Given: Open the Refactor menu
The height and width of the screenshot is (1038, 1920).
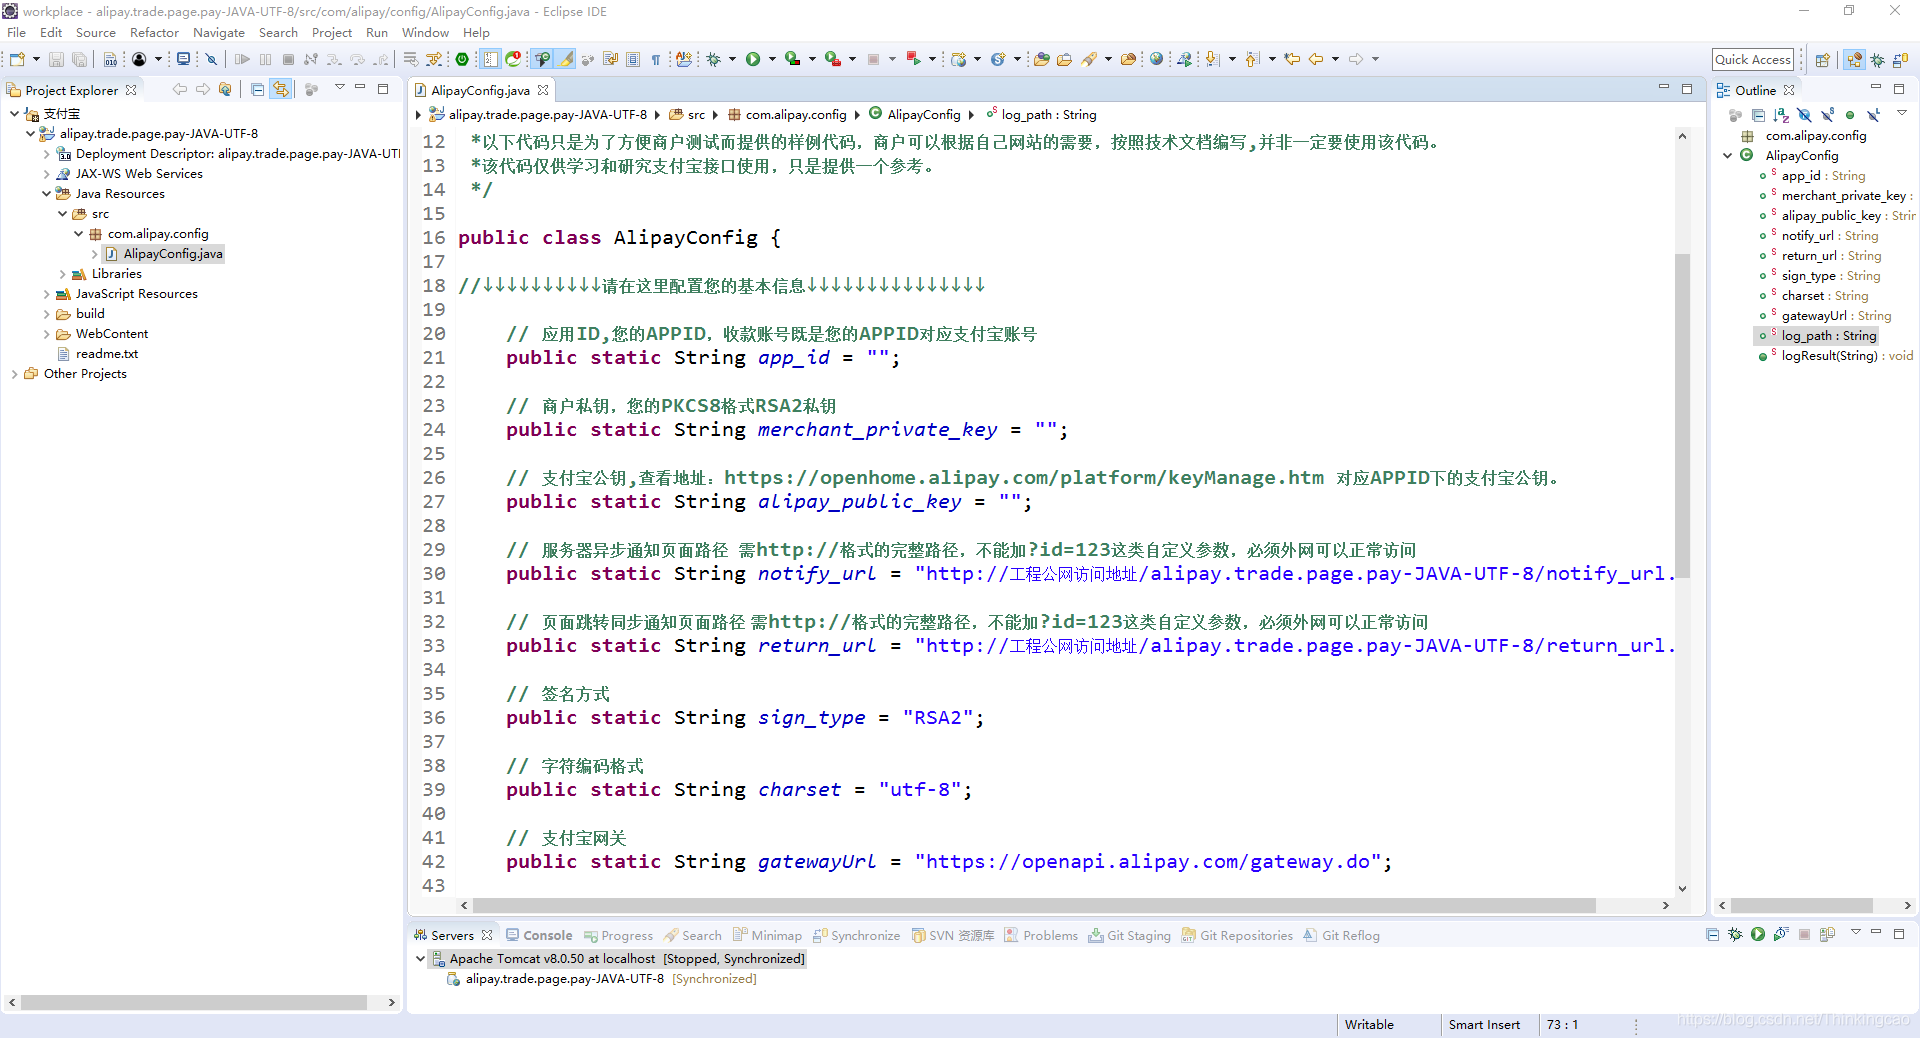Looking at the screenshot, I should pyautogui.click(x=154, y=32).
